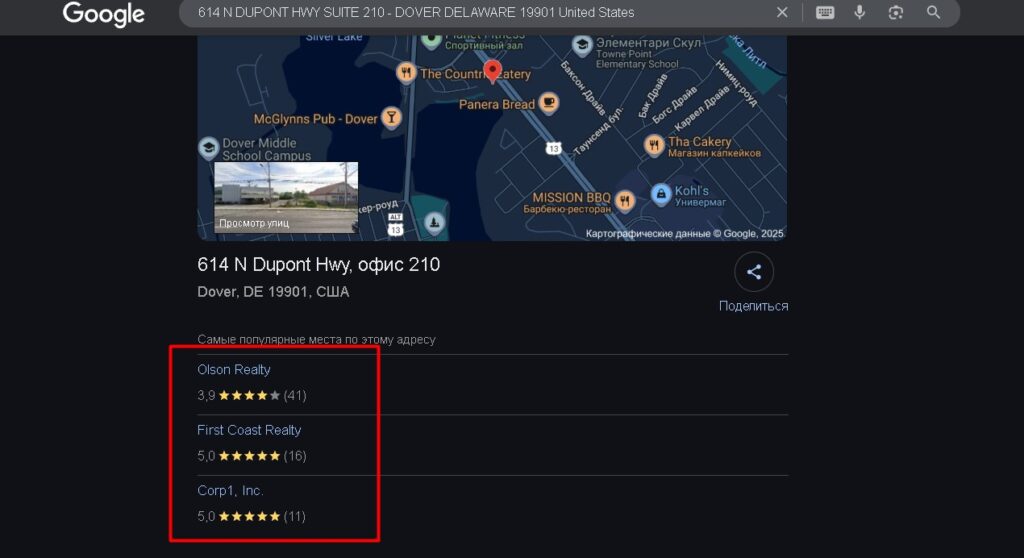The image size is (1024, 558).
Task: Start voice search with the microphone icon
Action: click(x=859, y=13)
